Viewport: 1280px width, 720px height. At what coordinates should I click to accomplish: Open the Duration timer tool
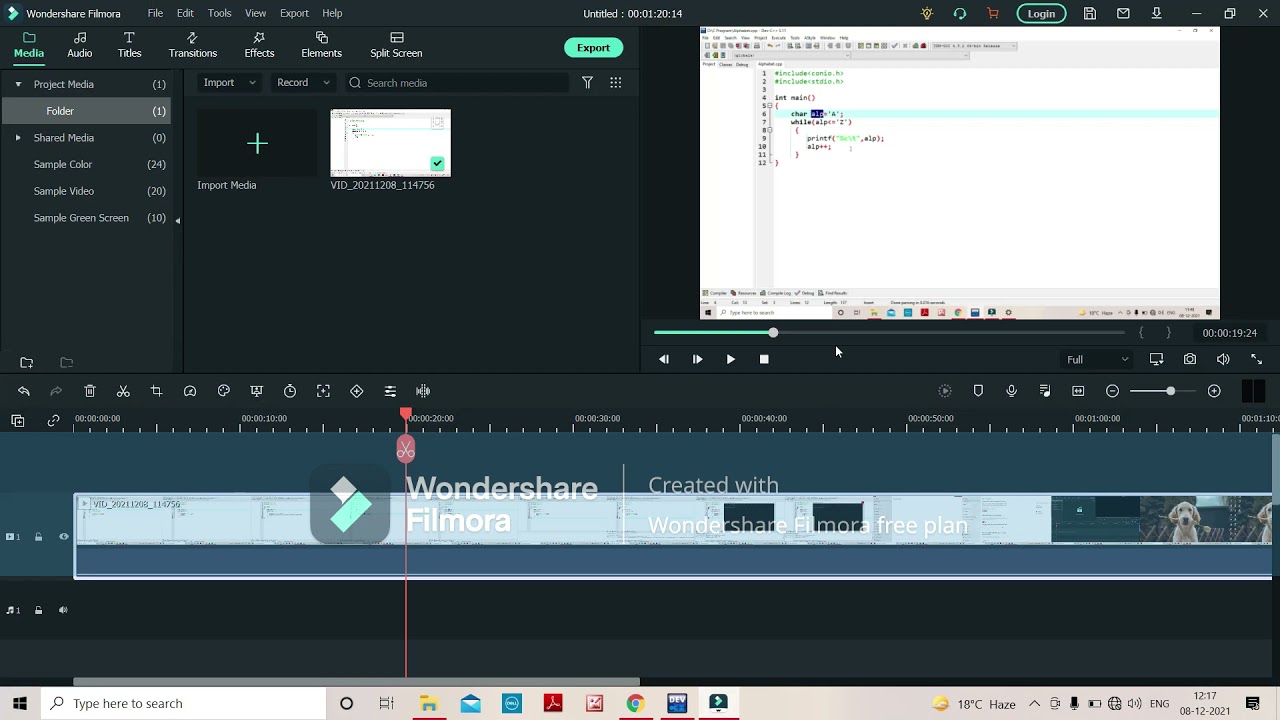tap(290, 391)
